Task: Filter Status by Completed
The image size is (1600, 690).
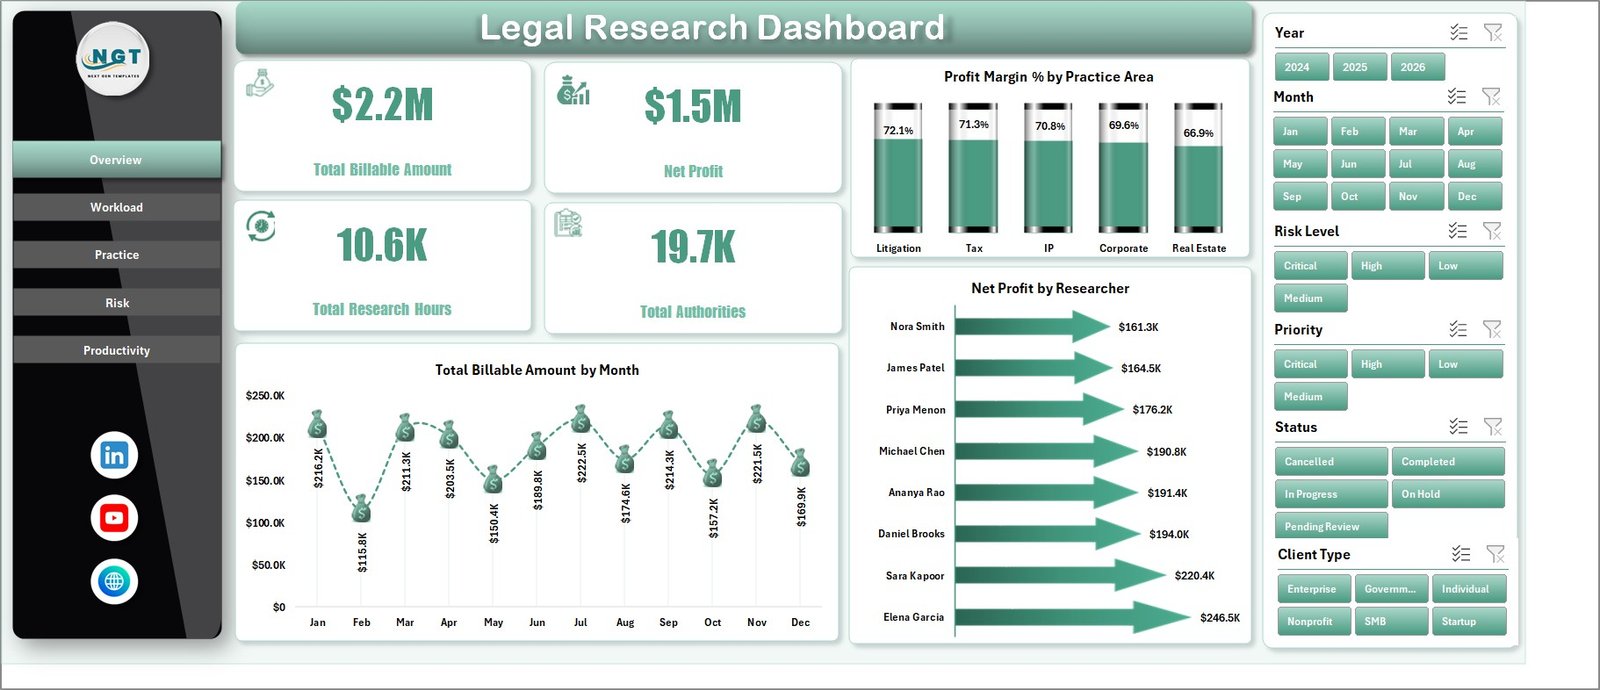Action: (x=1448, y=462)
